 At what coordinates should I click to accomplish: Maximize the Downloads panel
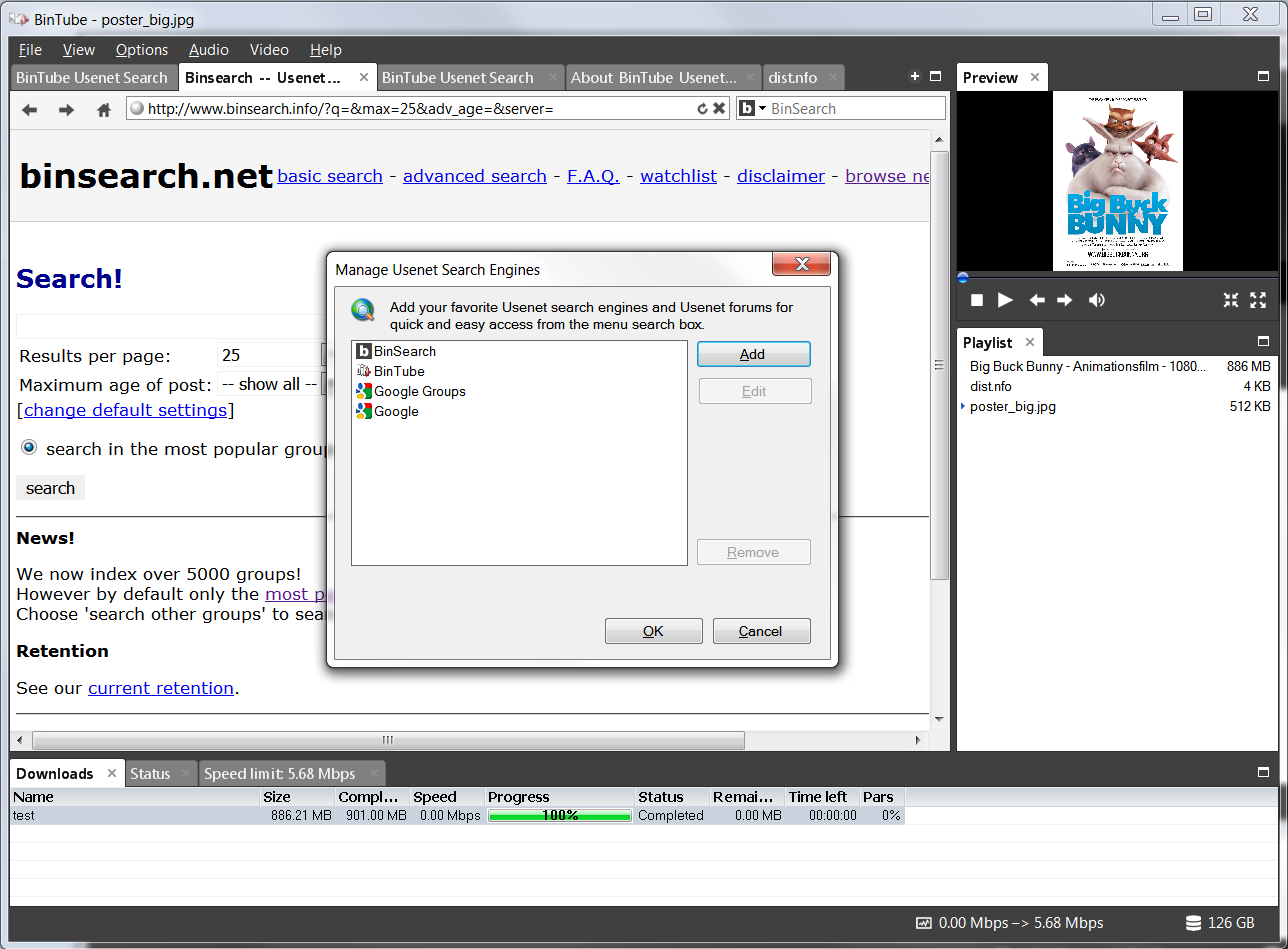1263,773
